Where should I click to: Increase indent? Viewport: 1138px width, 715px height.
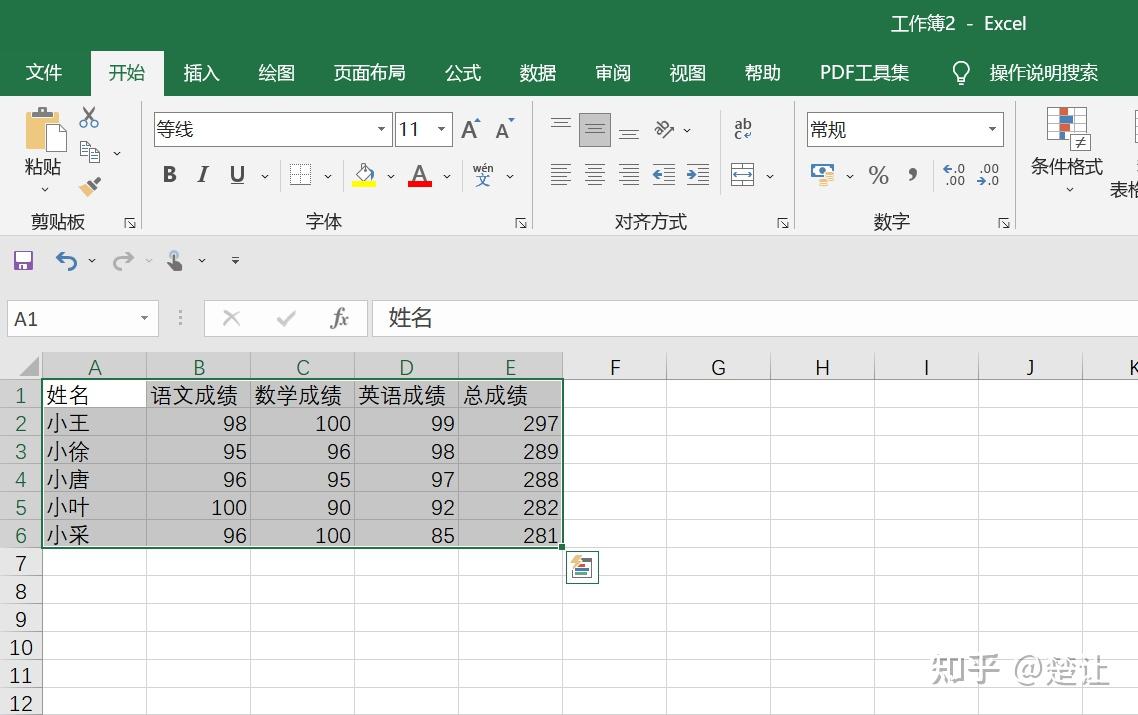(x=697, y=175)
